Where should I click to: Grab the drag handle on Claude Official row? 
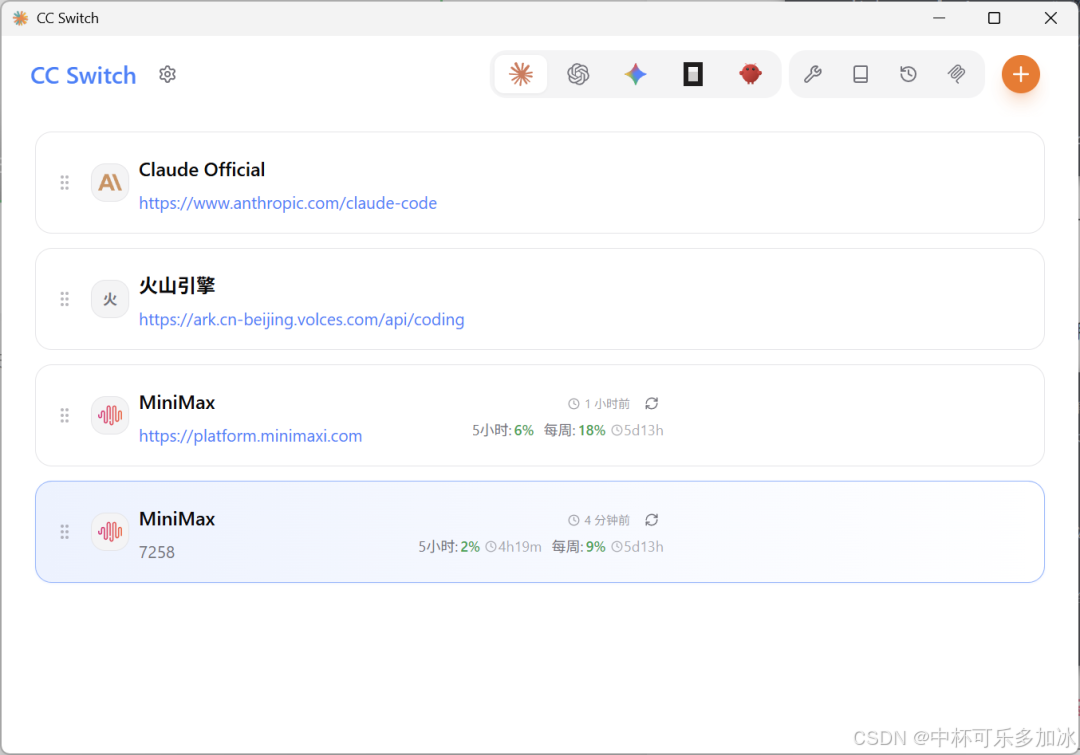pos(64,182)
